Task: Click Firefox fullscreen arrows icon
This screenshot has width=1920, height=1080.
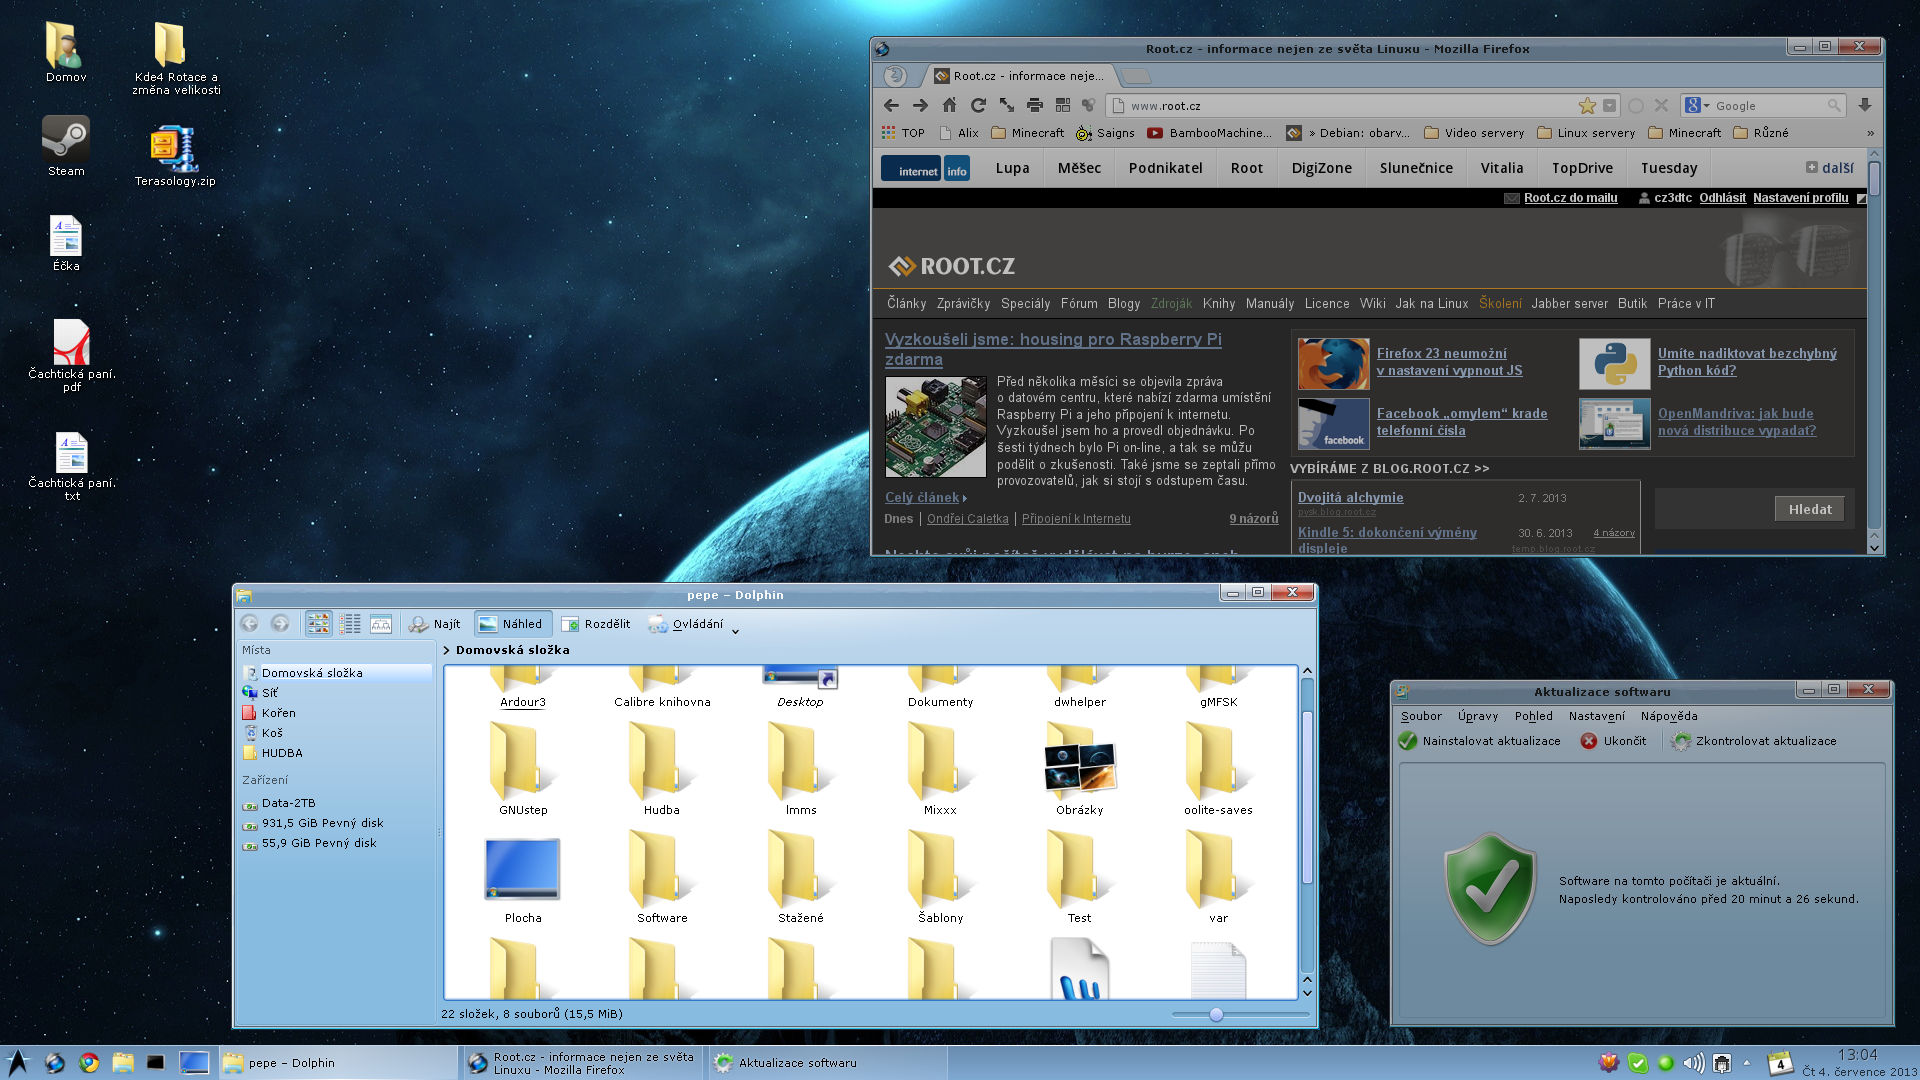Action: pyautogui.click(x=1007, y=106)
